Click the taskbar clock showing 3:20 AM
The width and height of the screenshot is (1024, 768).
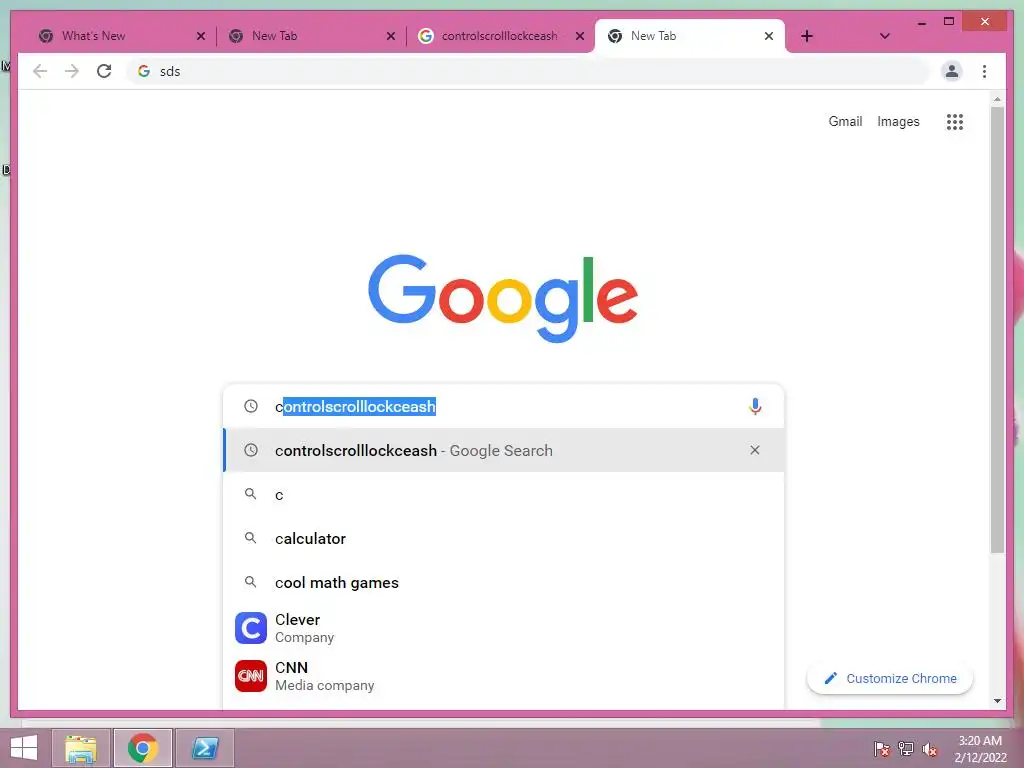980,749
